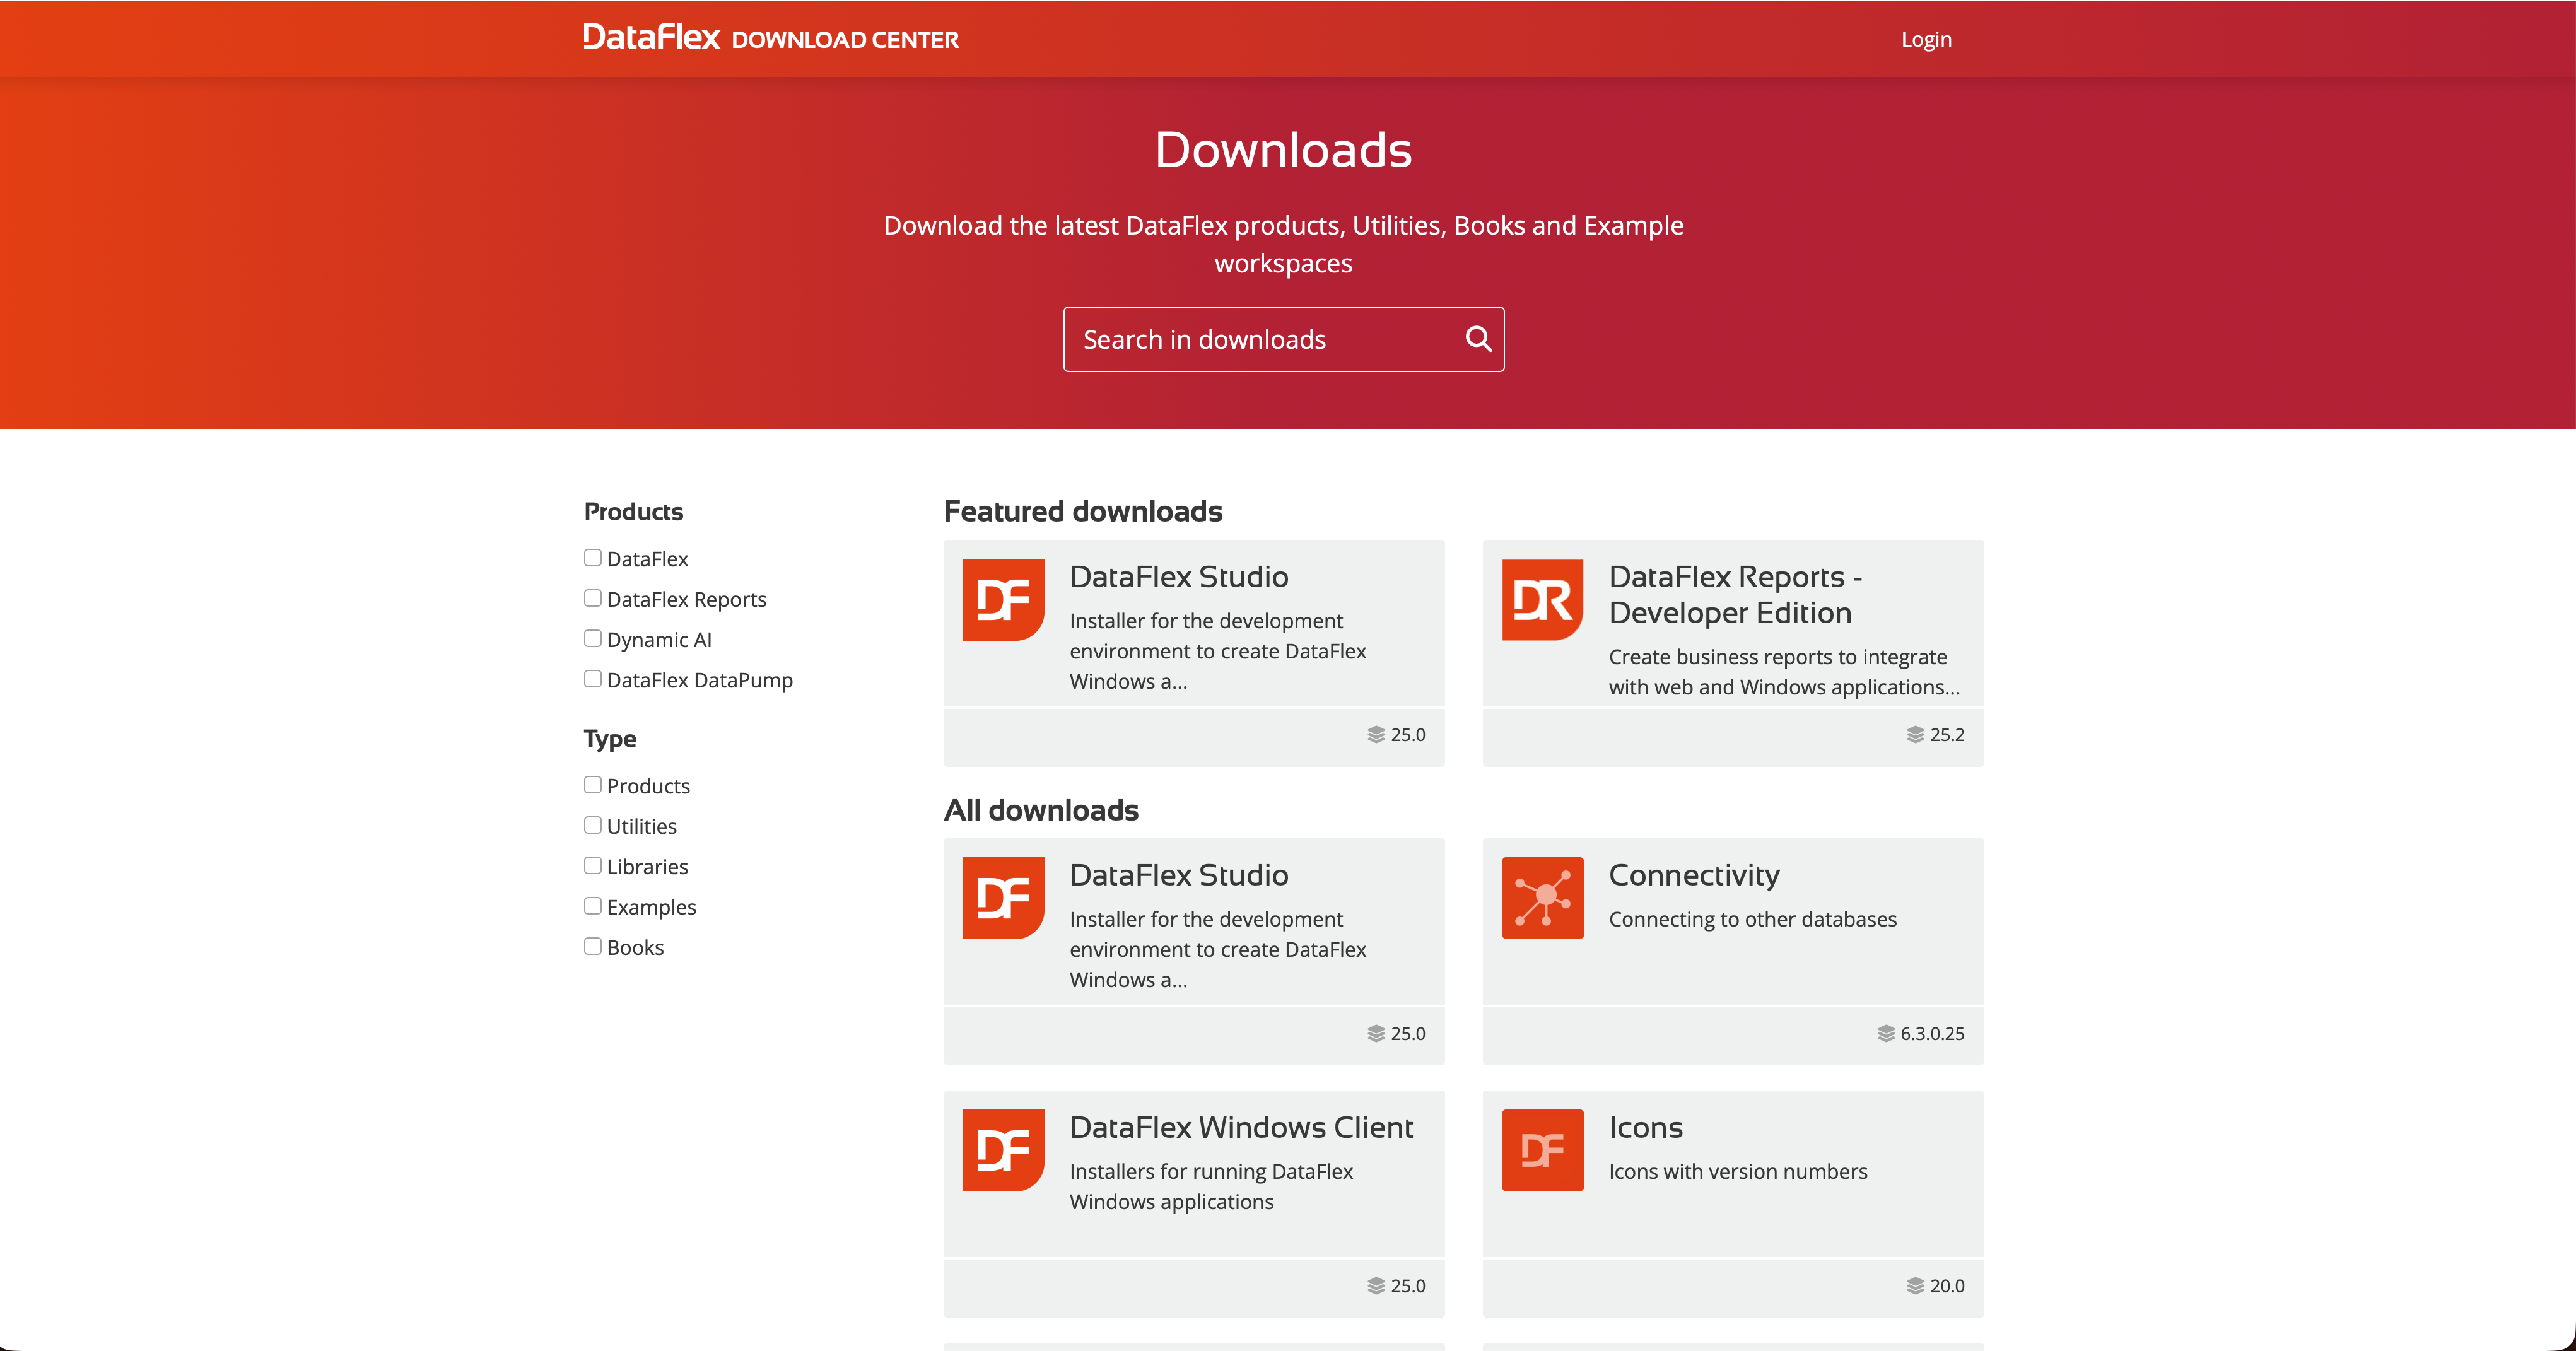Click the DF icon on All downloads DataFlex Studio card
The image size is (2576, 1351).
(x=1003, y=898)
